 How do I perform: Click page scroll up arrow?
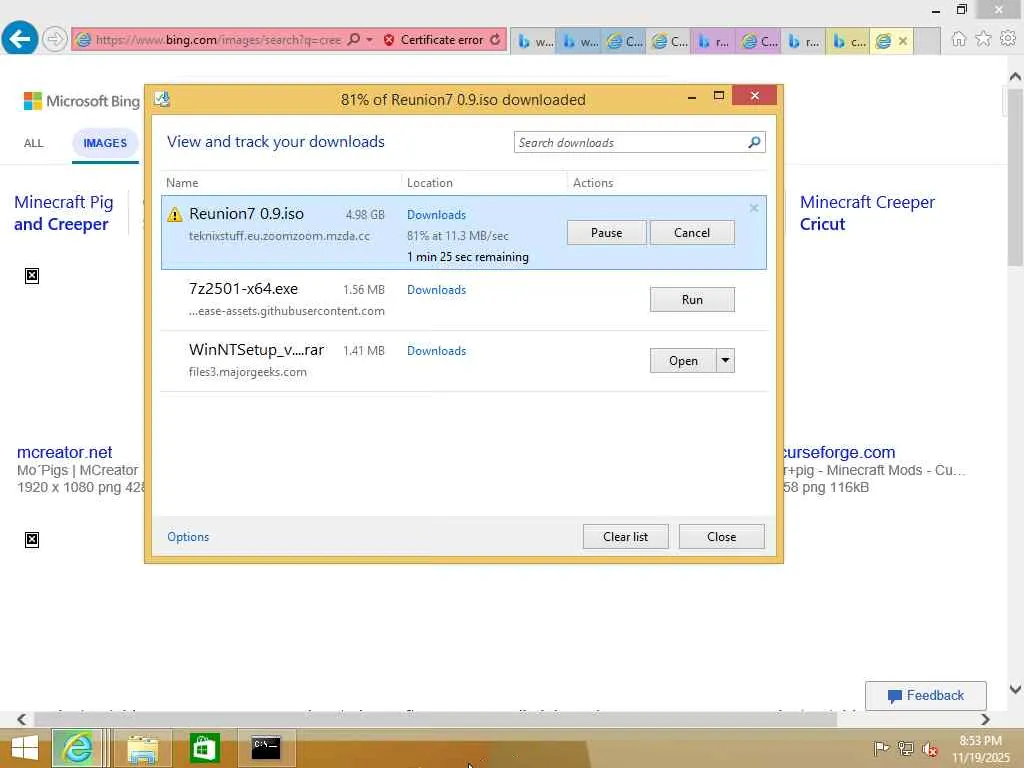(x=1015, y=76)
